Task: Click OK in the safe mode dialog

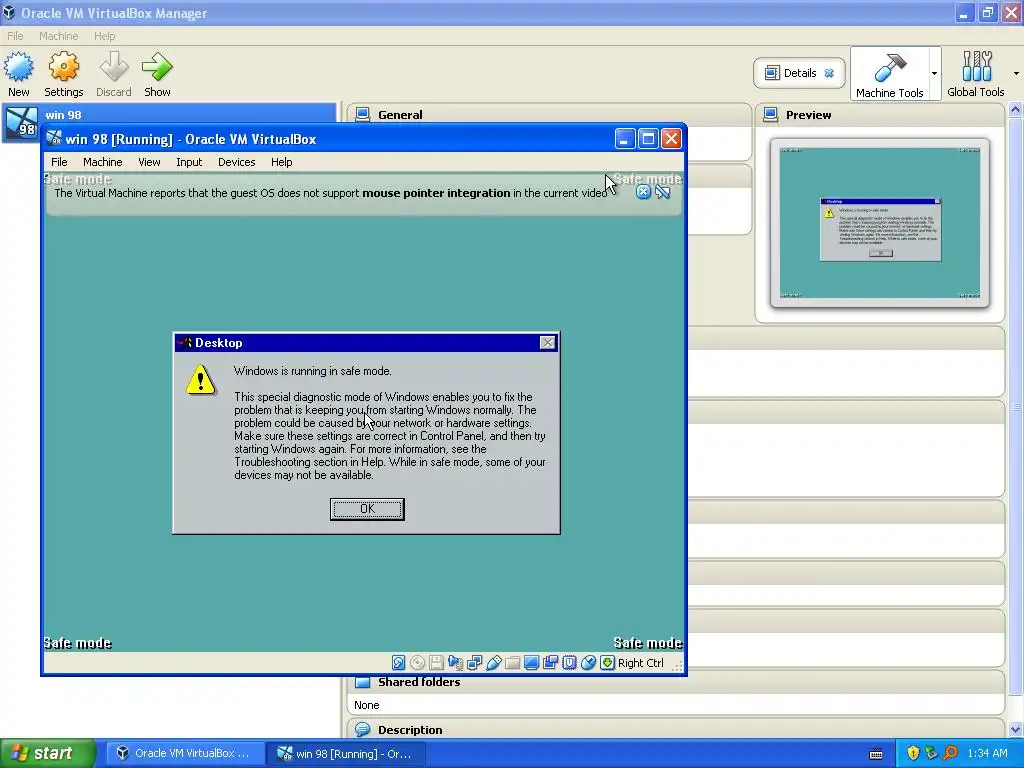Action: 367,509
